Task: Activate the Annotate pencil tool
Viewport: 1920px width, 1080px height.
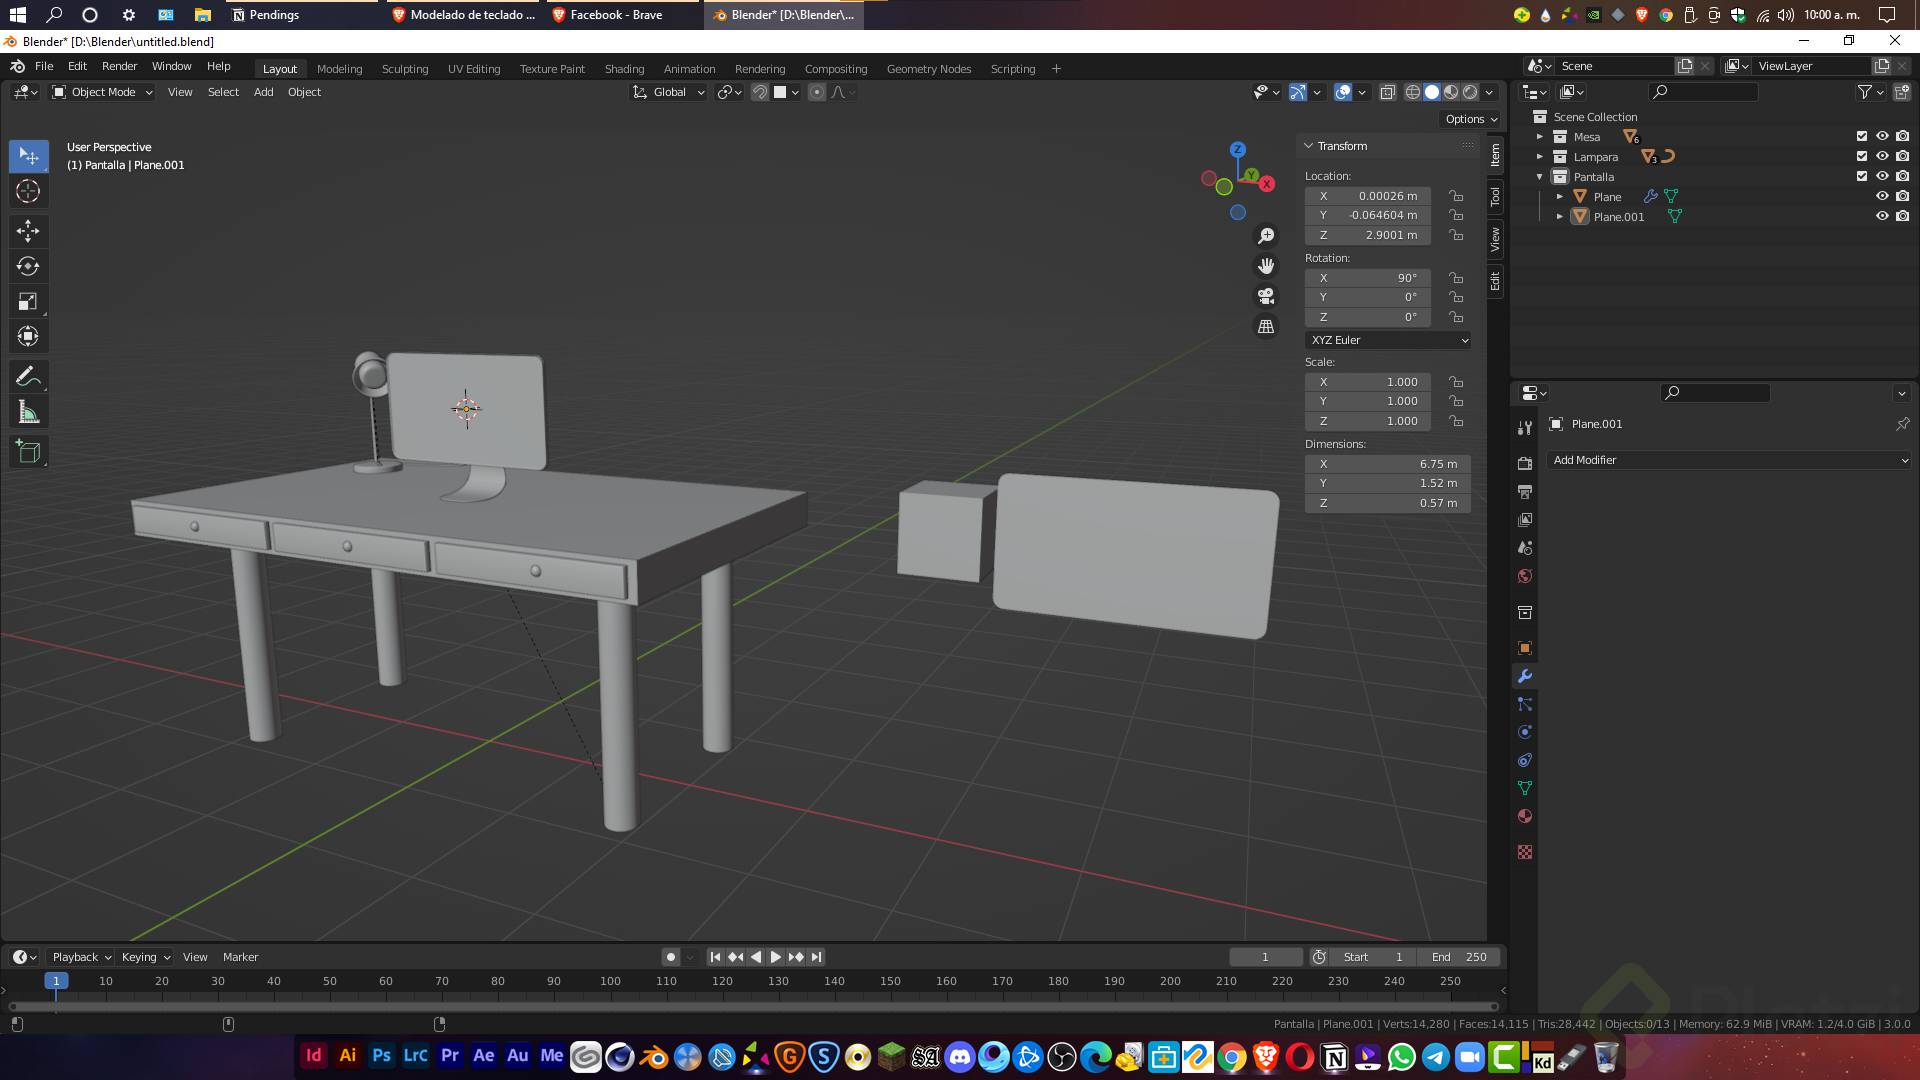Action: pos(28,377)
